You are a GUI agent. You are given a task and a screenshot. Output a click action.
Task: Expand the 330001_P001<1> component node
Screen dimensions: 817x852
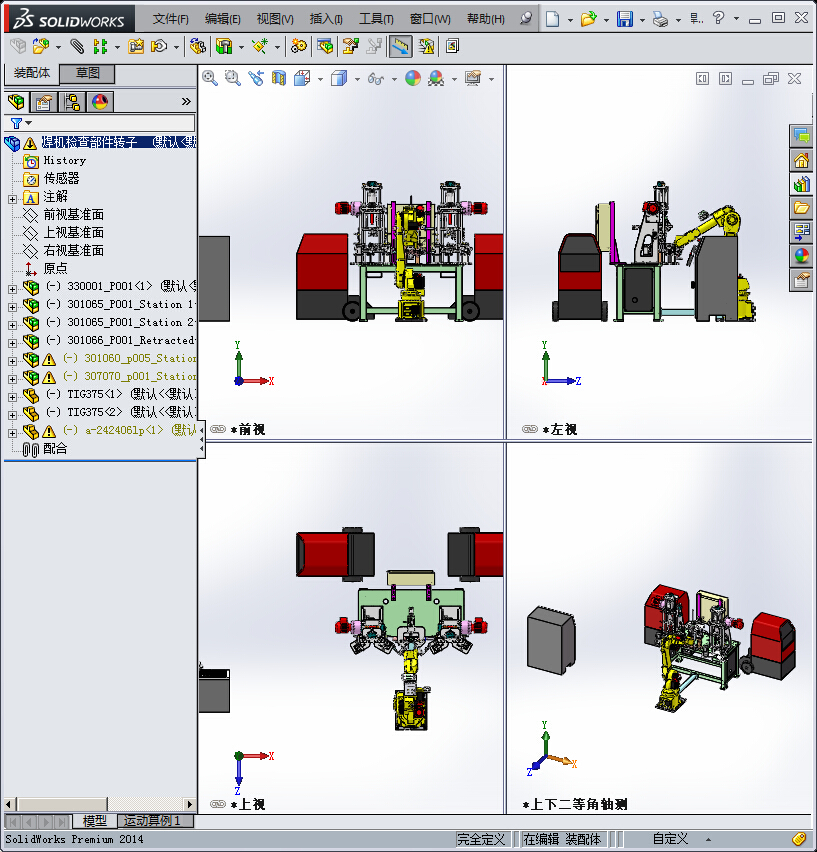pos(12,289)
